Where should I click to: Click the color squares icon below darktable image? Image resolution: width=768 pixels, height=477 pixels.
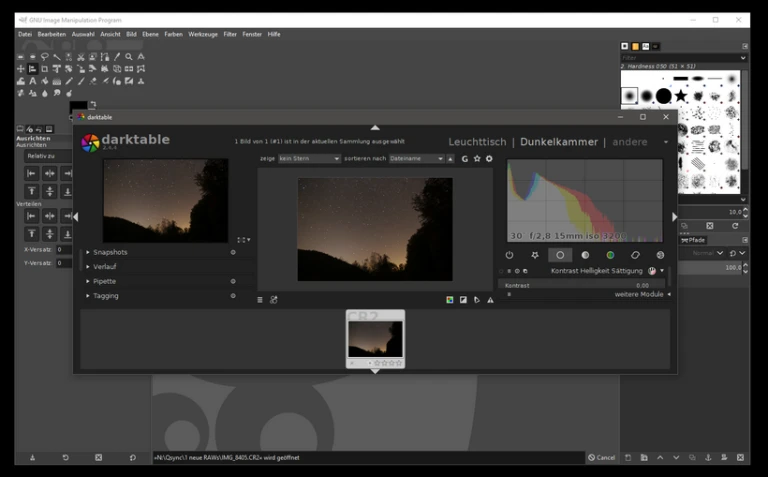(x=450, y=300)
